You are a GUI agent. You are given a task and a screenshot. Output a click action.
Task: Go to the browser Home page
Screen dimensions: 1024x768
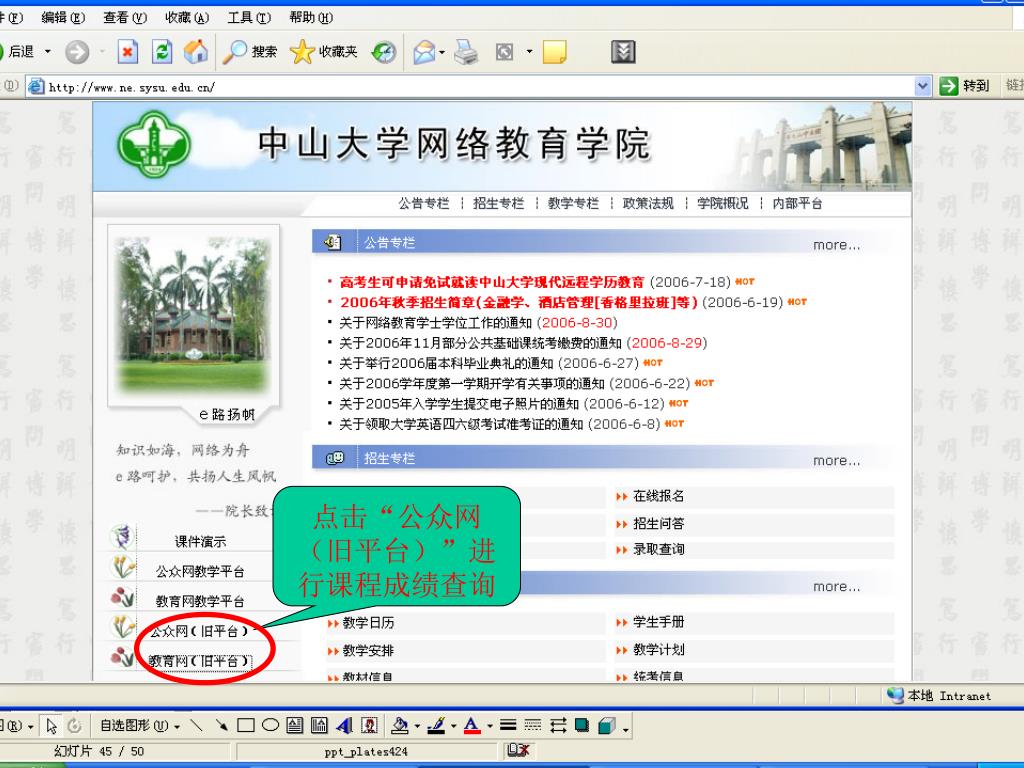click(x=196, y=52)
